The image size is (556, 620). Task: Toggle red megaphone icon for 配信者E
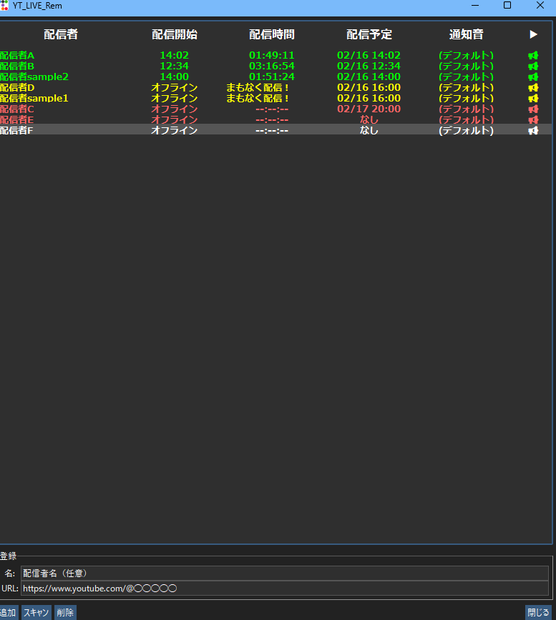533,119
